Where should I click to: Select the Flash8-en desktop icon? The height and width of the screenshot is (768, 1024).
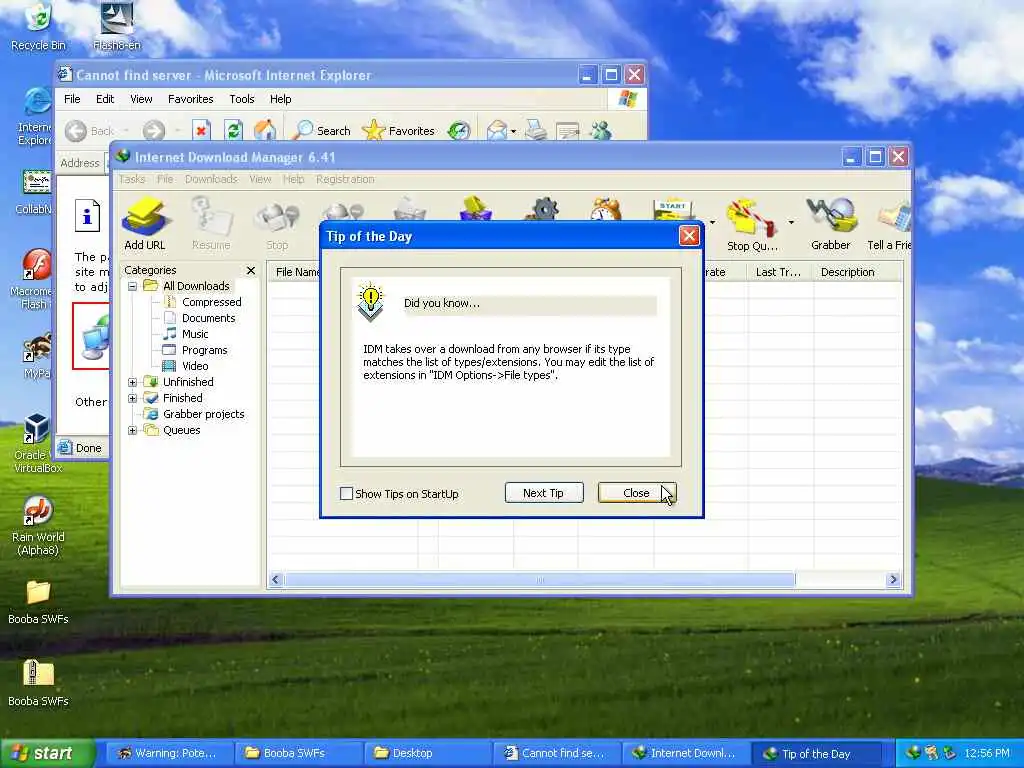[x=117, y=26]
